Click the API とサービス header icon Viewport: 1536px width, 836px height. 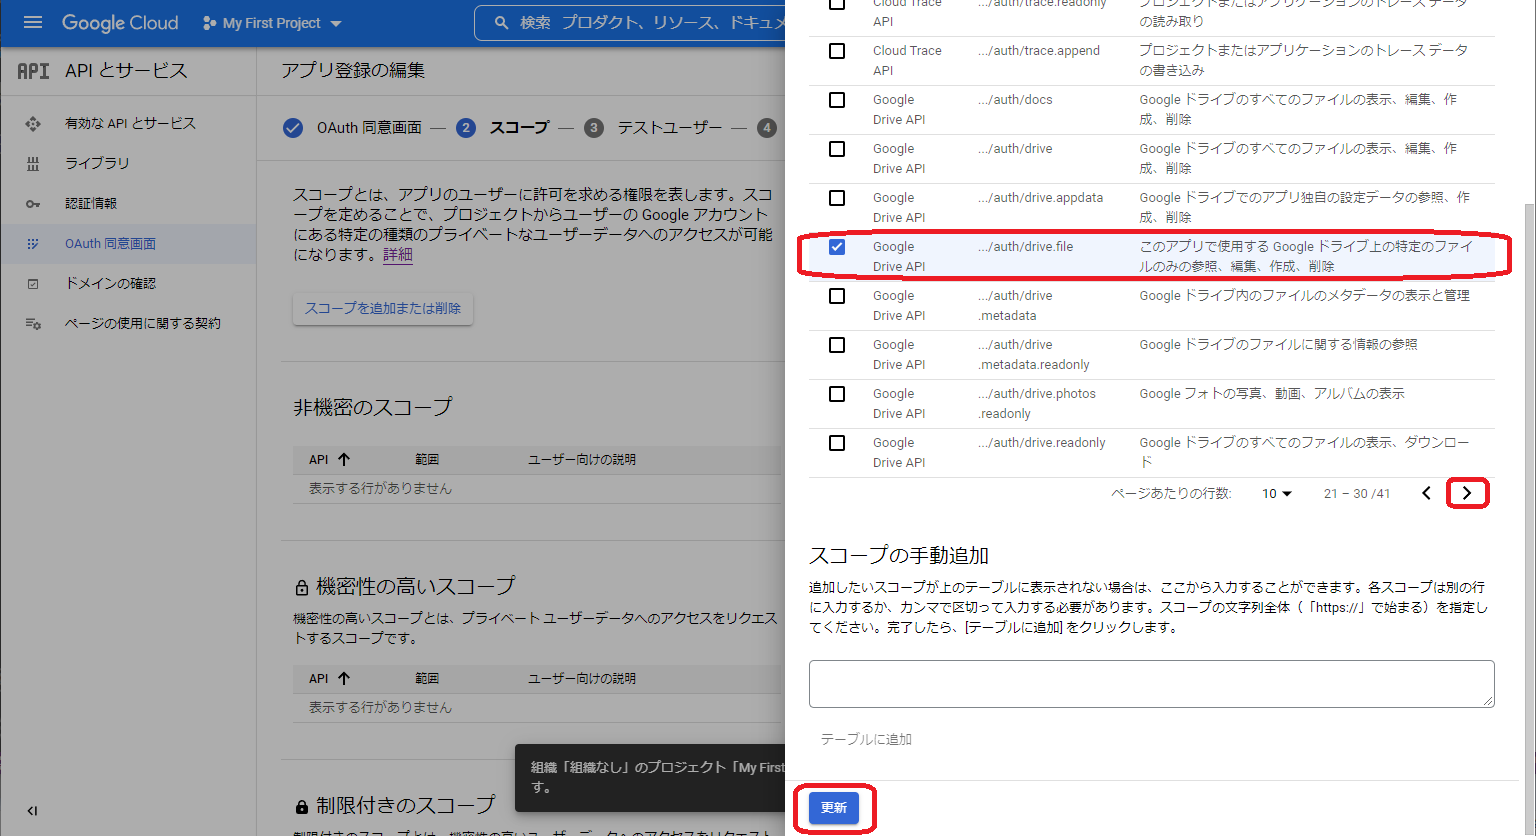pyautogui.click(x=33, y=71)
